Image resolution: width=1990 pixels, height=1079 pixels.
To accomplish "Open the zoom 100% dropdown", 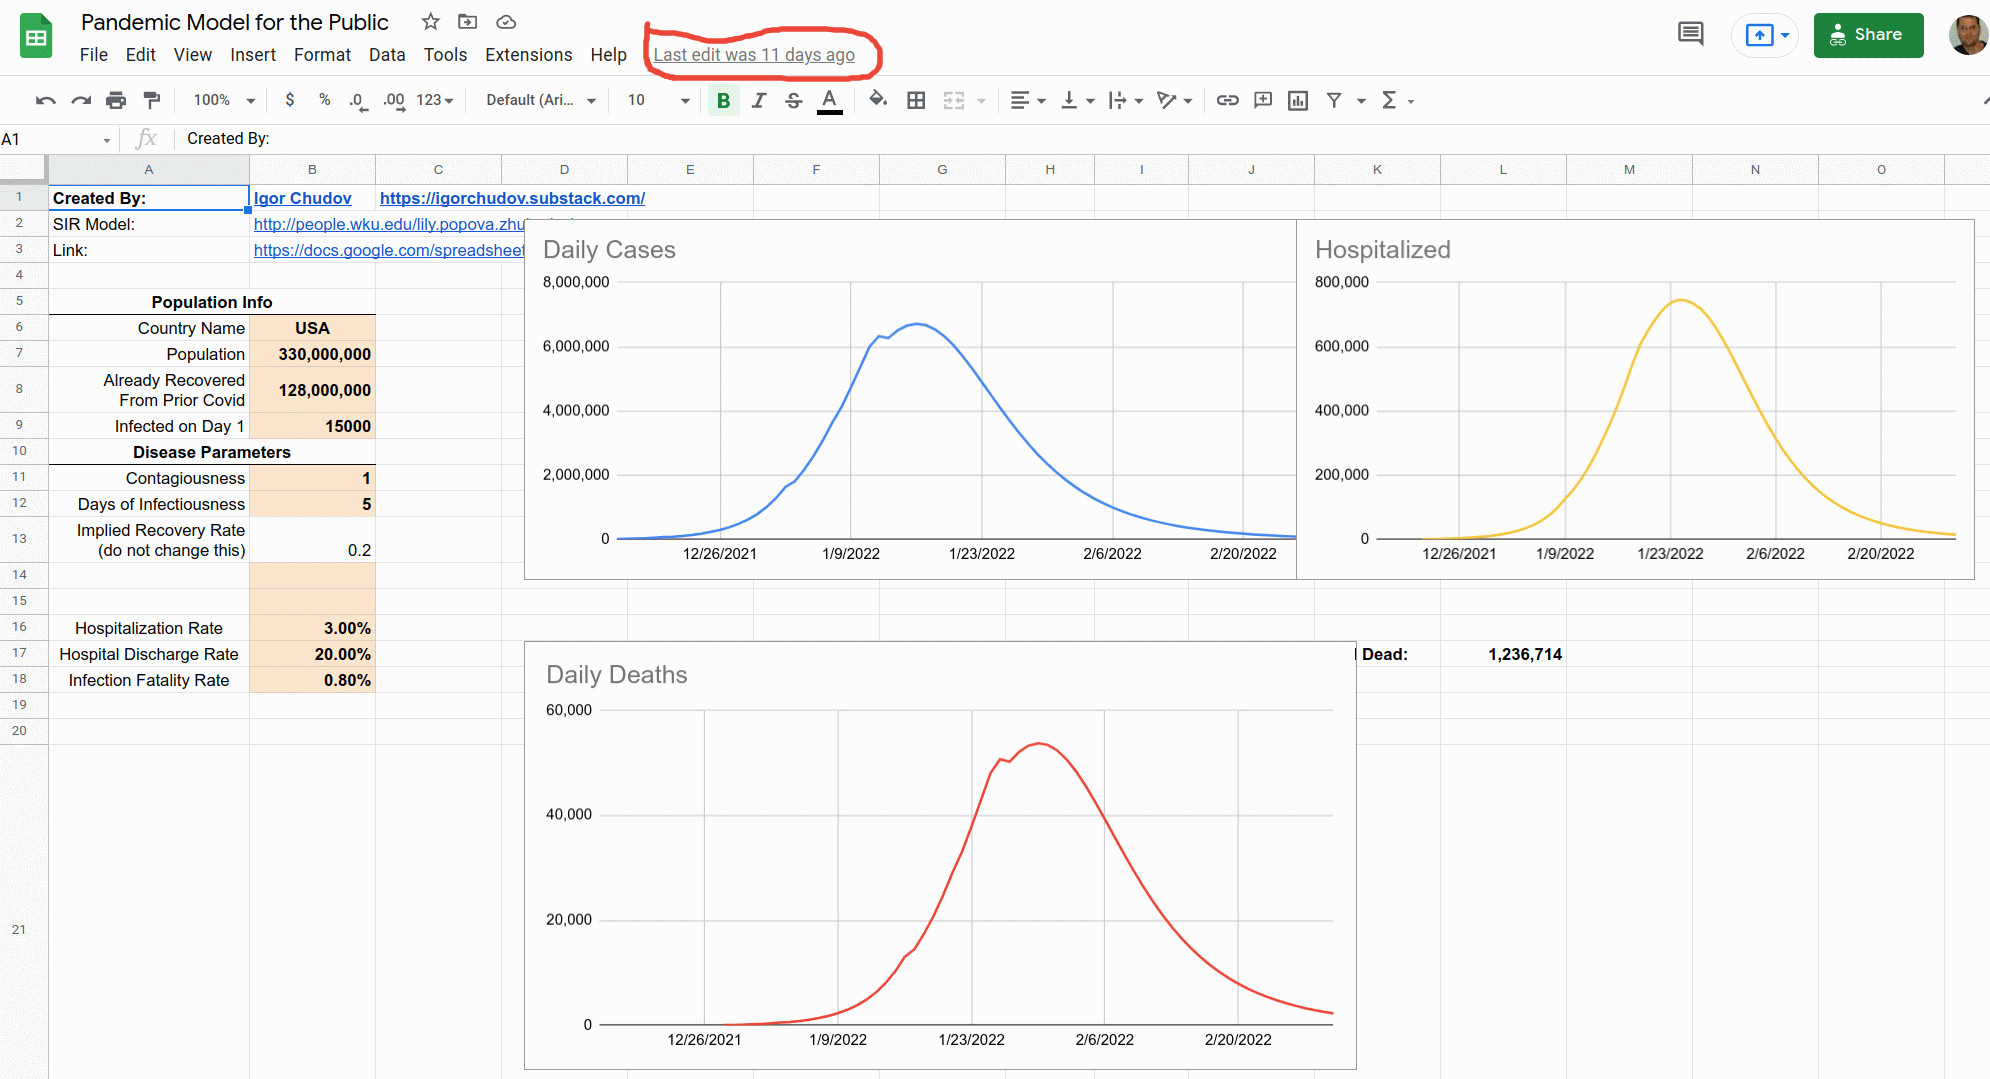I will 224,100.
